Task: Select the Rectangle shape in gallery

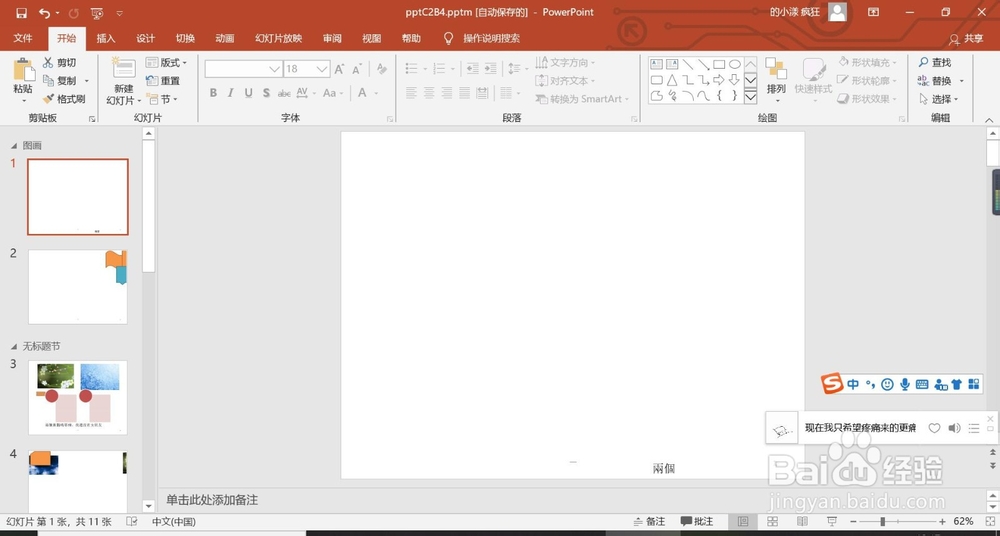Action: pyautogui.click(x=719, y=64)
